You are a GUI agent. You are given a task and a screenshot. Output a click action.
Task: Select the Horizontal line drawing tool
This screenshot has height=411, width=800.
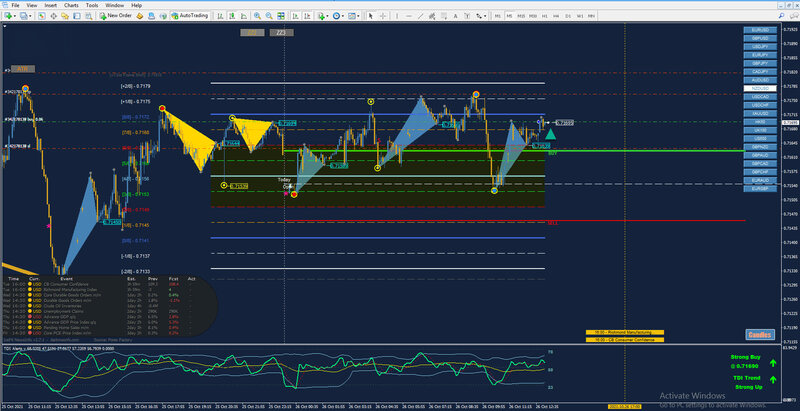click(409, 16)
